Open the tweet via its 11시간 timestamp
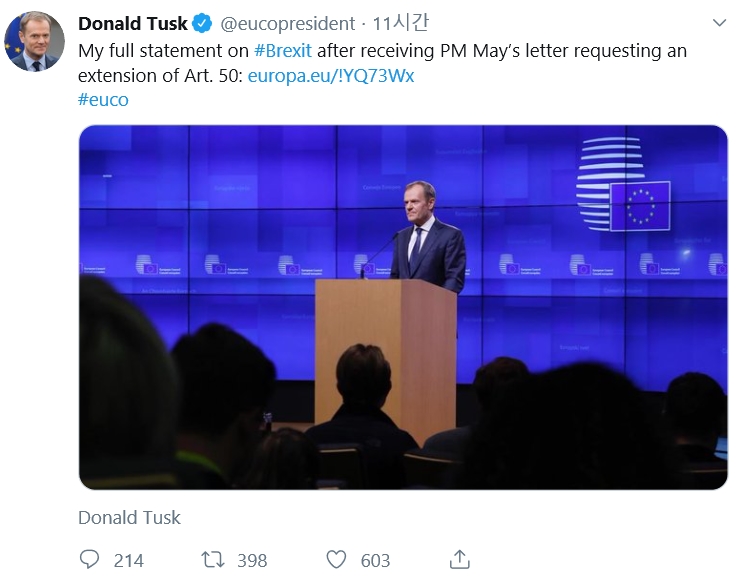Screen dimensions: 738x583 coord(404,23)
